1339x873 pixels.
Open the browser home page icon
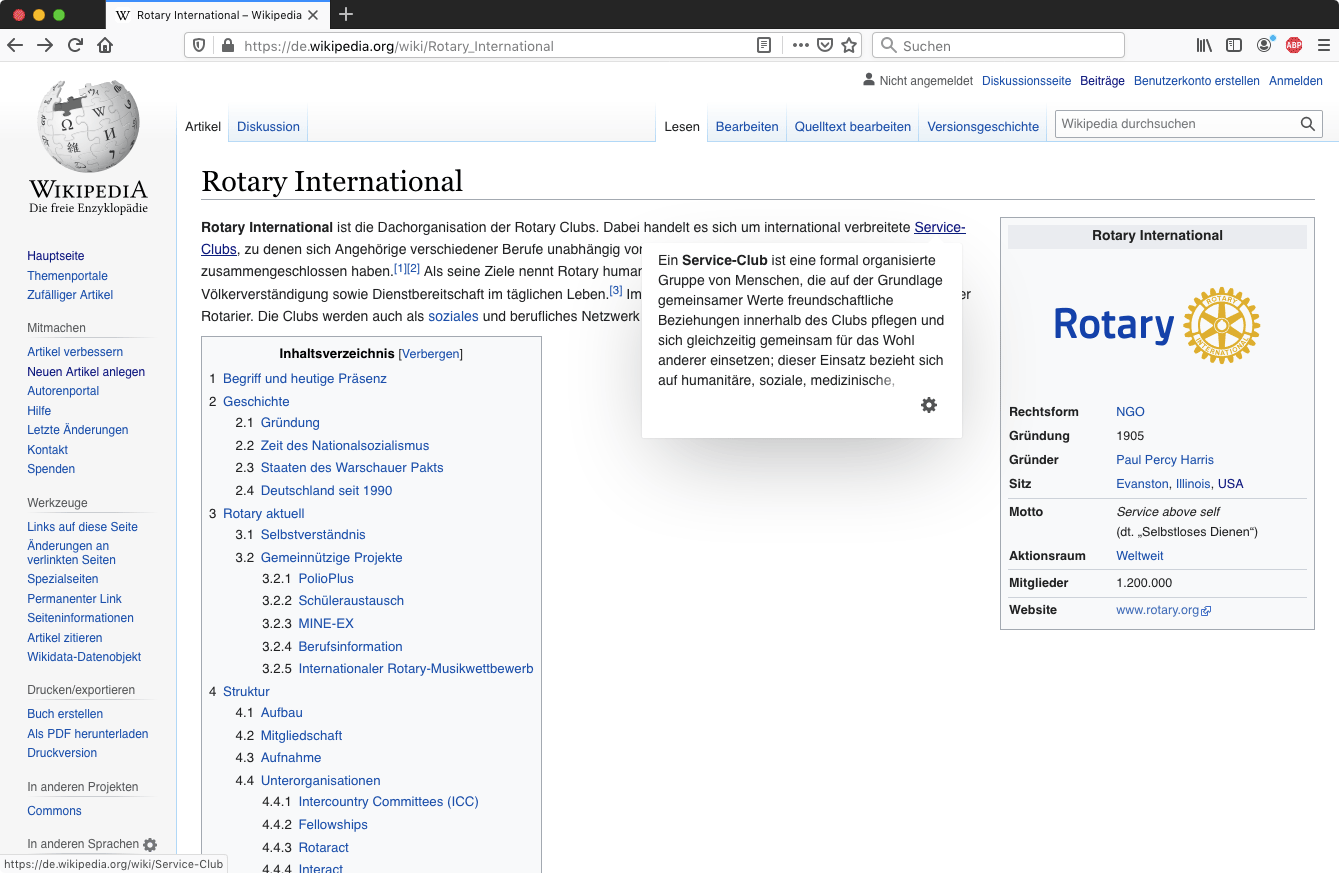(x=105, y=45)
